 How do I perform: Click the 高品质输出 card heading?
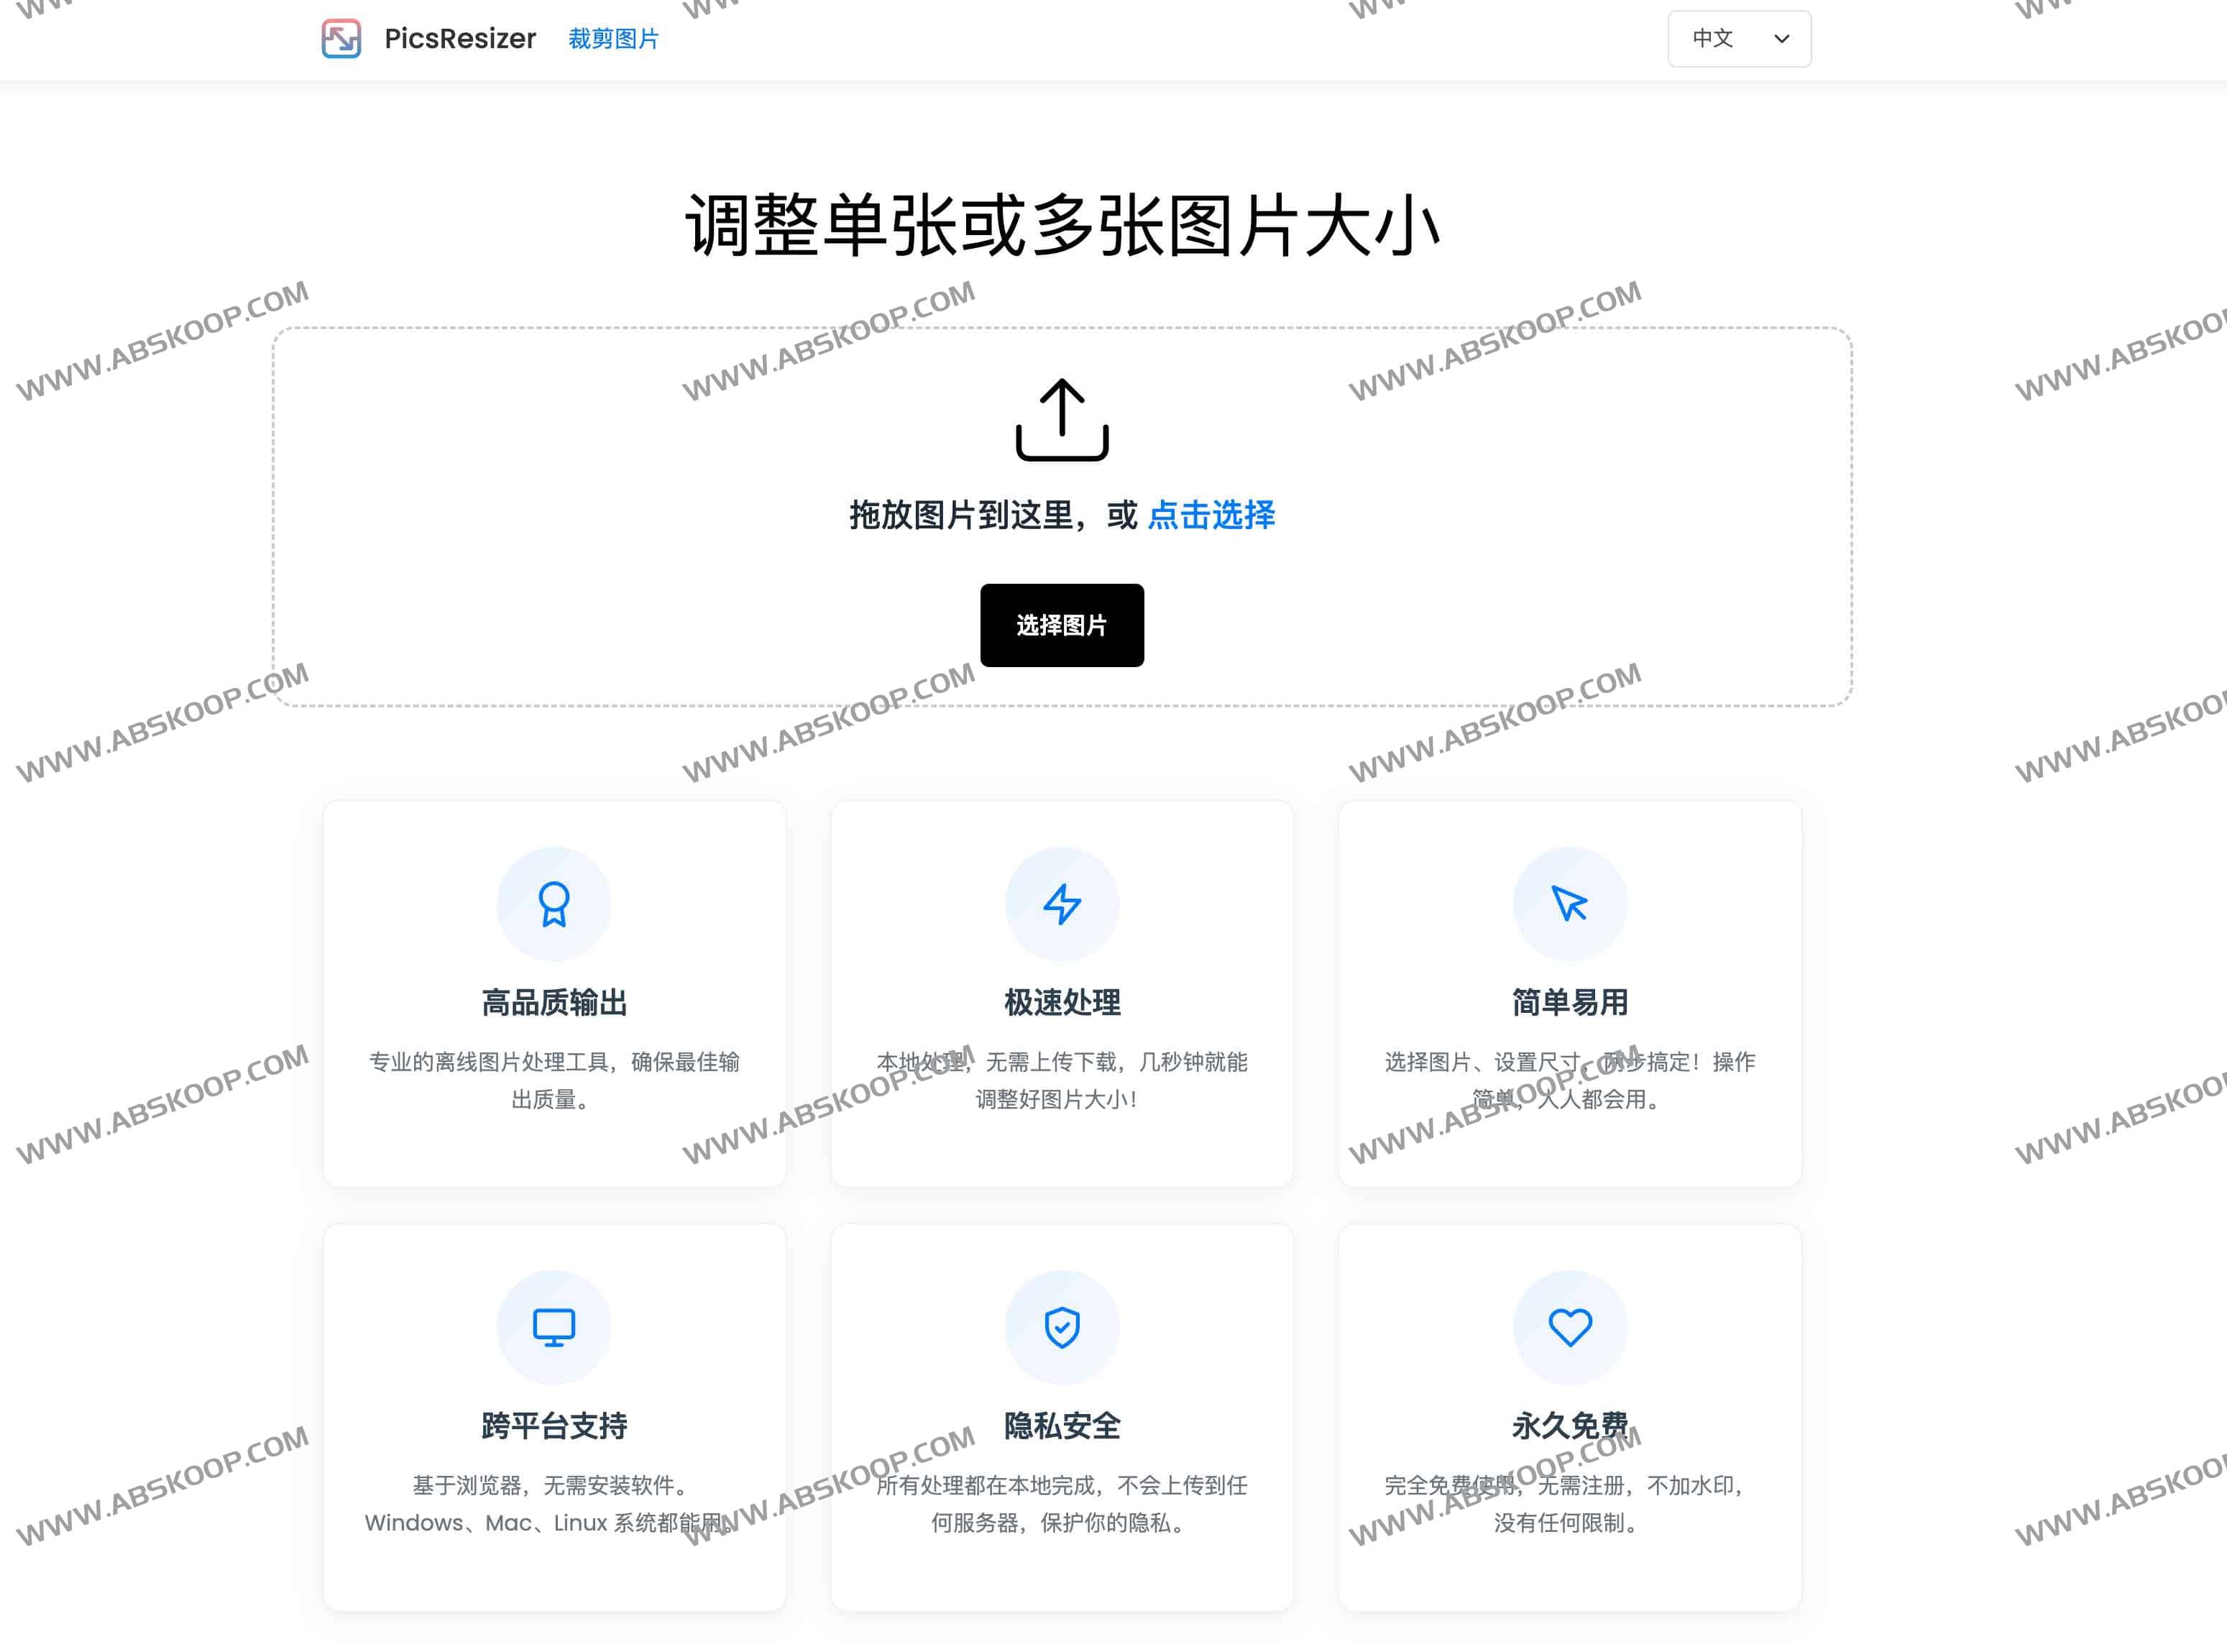554,1002
